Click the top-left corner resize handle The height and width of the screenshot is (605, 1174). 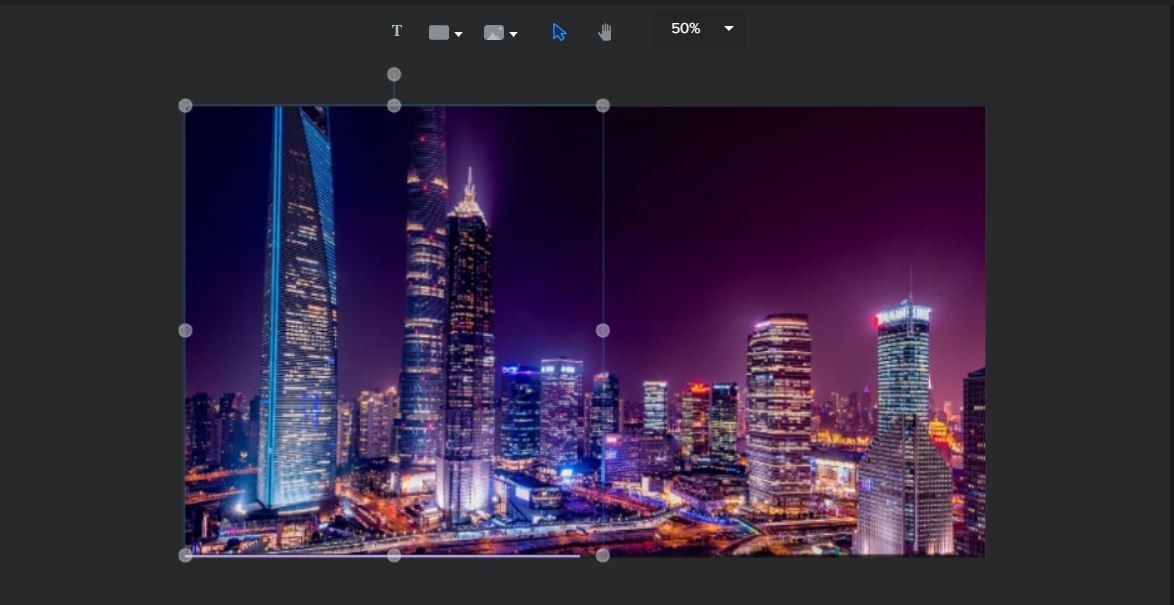186,106
